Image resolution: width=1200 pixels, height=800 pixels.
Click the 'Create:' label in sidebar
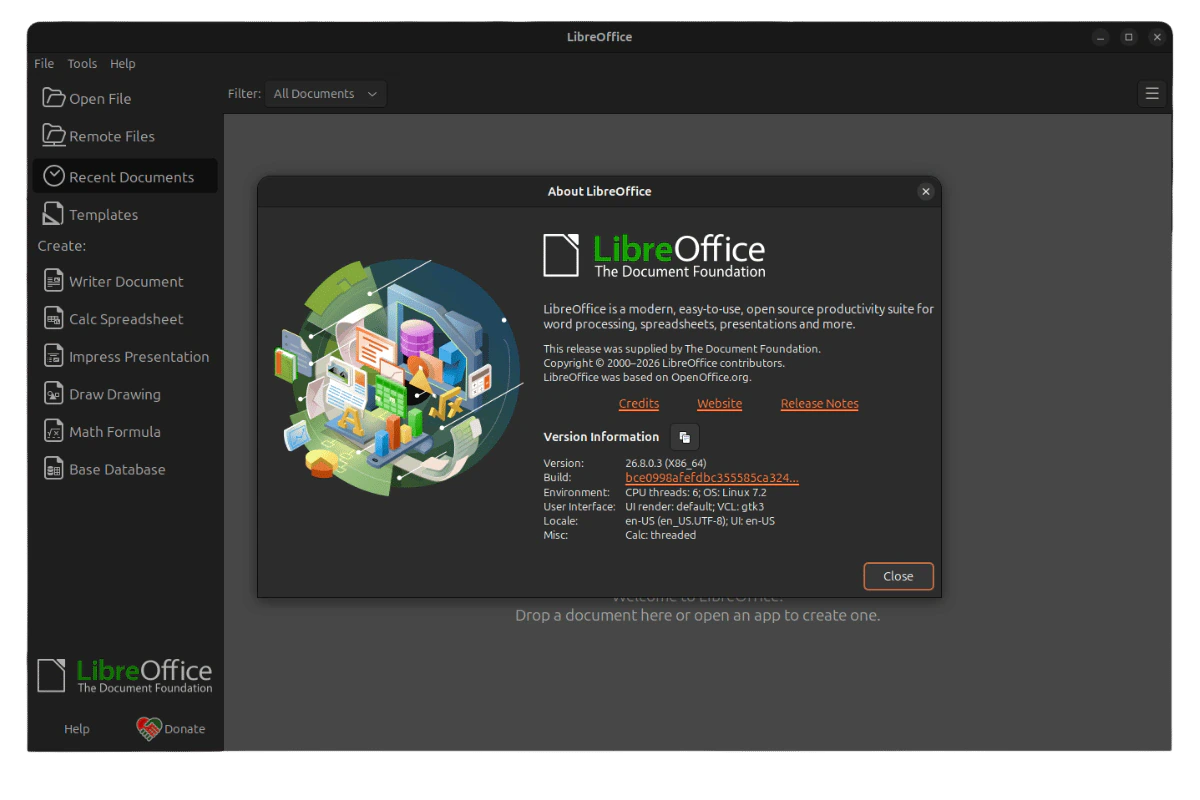(x=62, y=246)
